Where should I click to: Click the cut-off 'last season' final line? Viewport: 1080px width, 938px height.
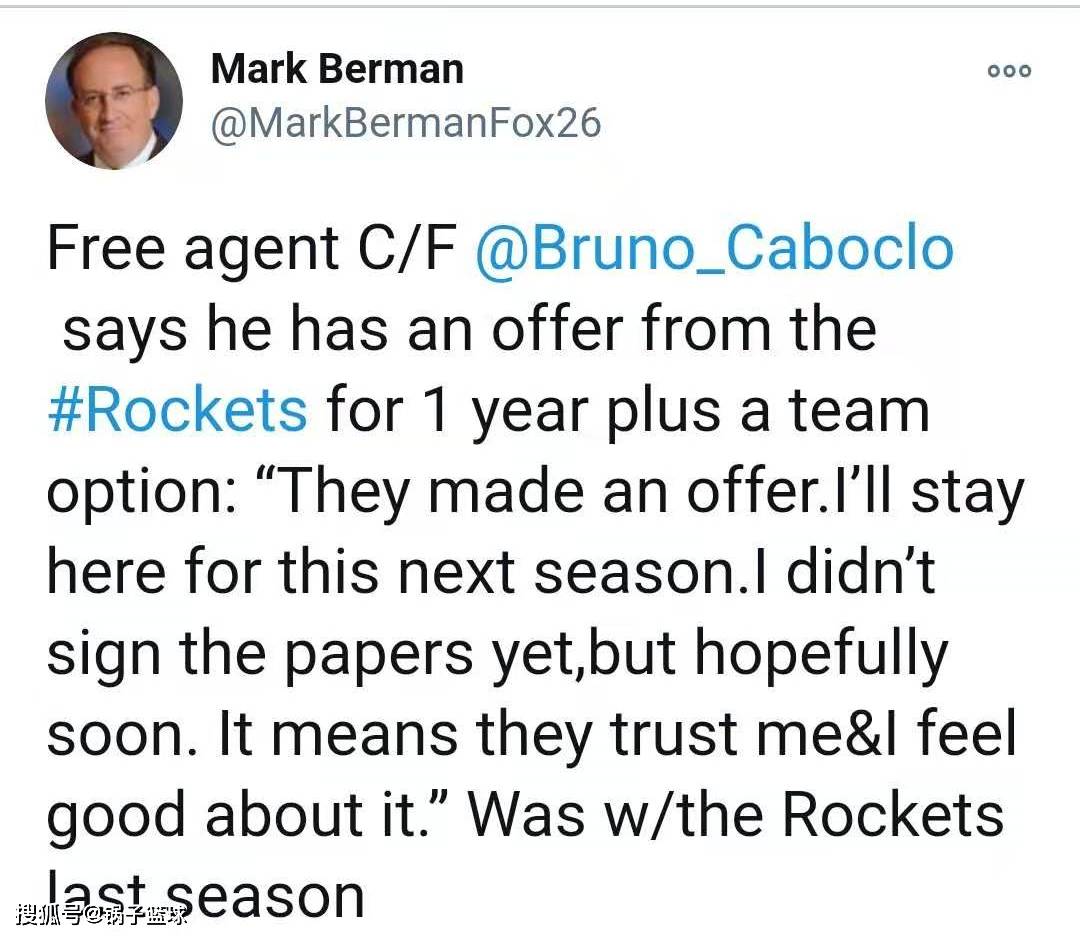coord(205,897)
